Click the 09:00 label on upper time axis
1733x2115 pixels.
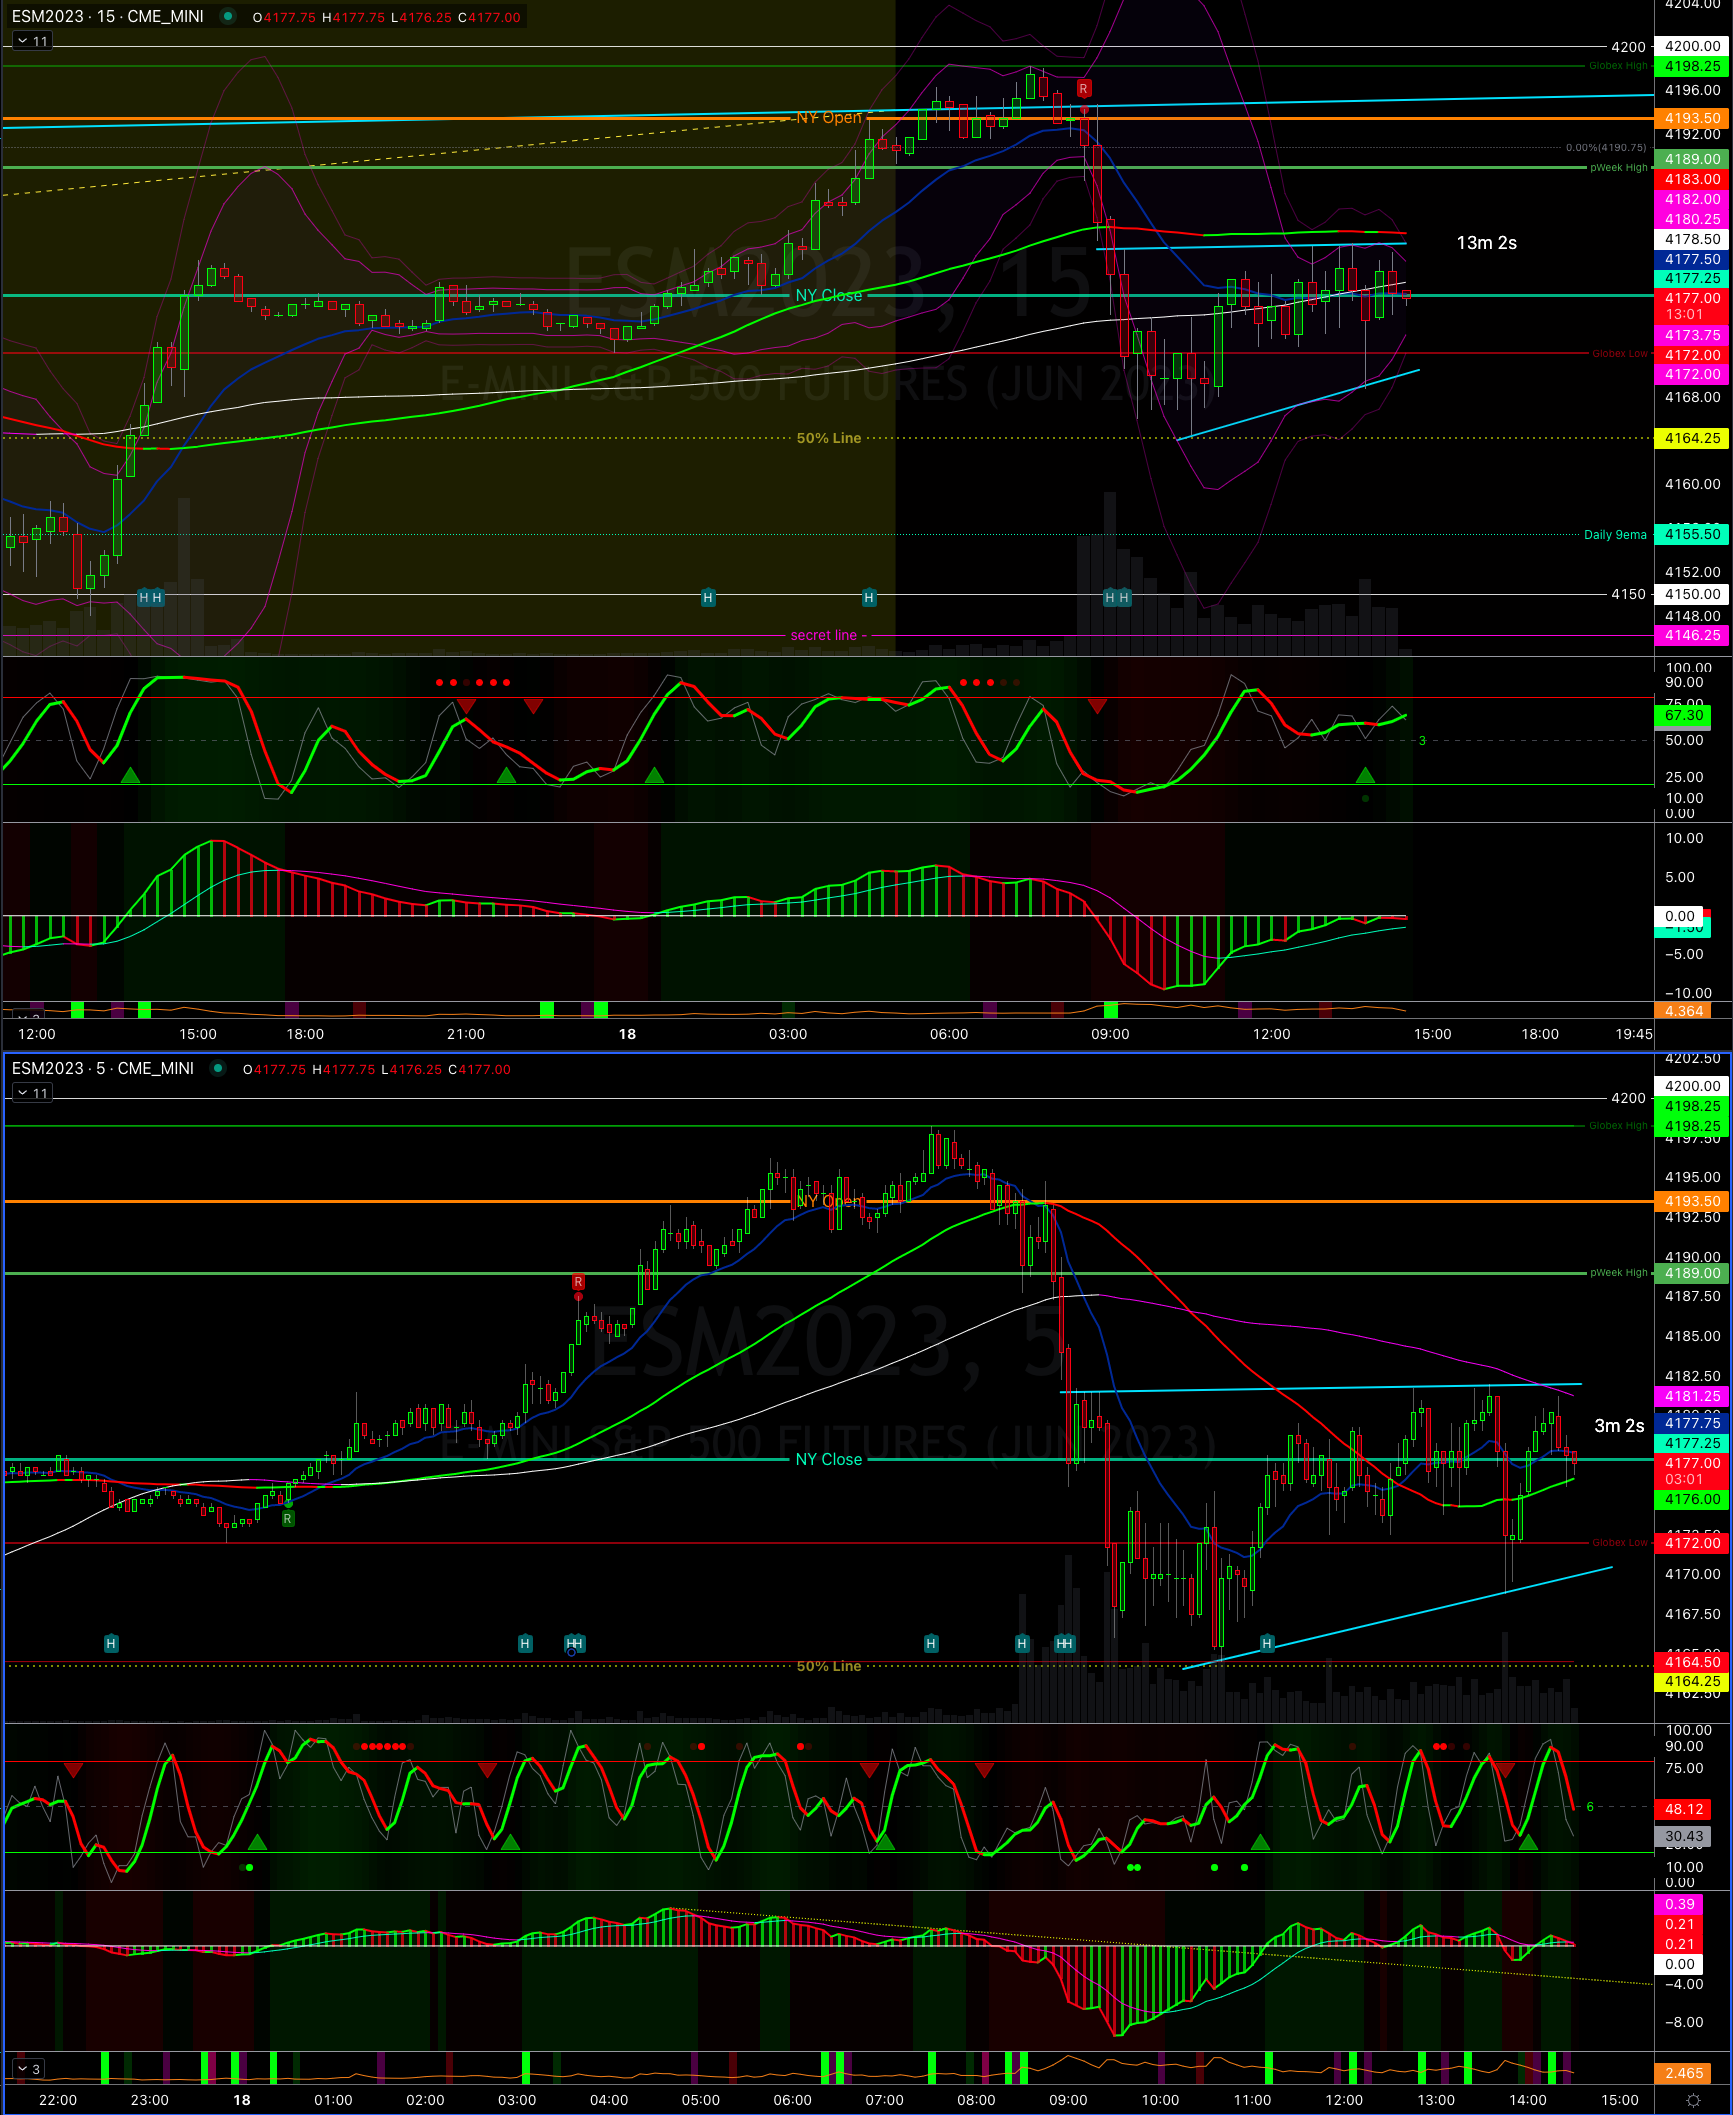[x=1110, y=1034]
